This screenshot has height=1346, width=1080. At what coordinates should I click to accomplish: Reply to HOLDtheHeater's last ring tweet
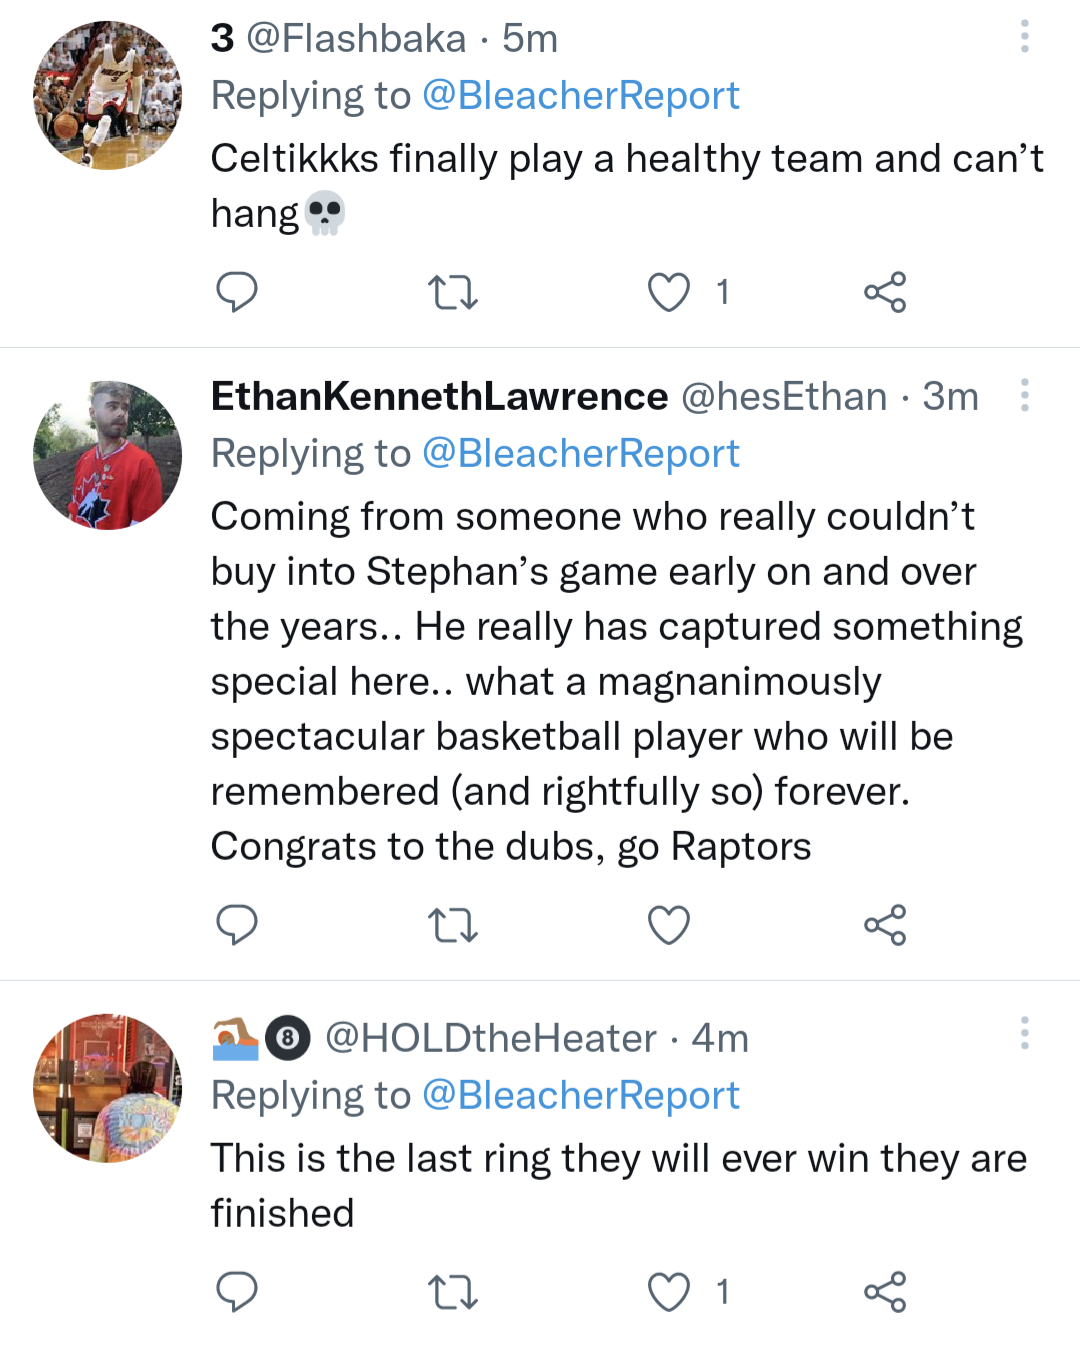point(237,1292)
